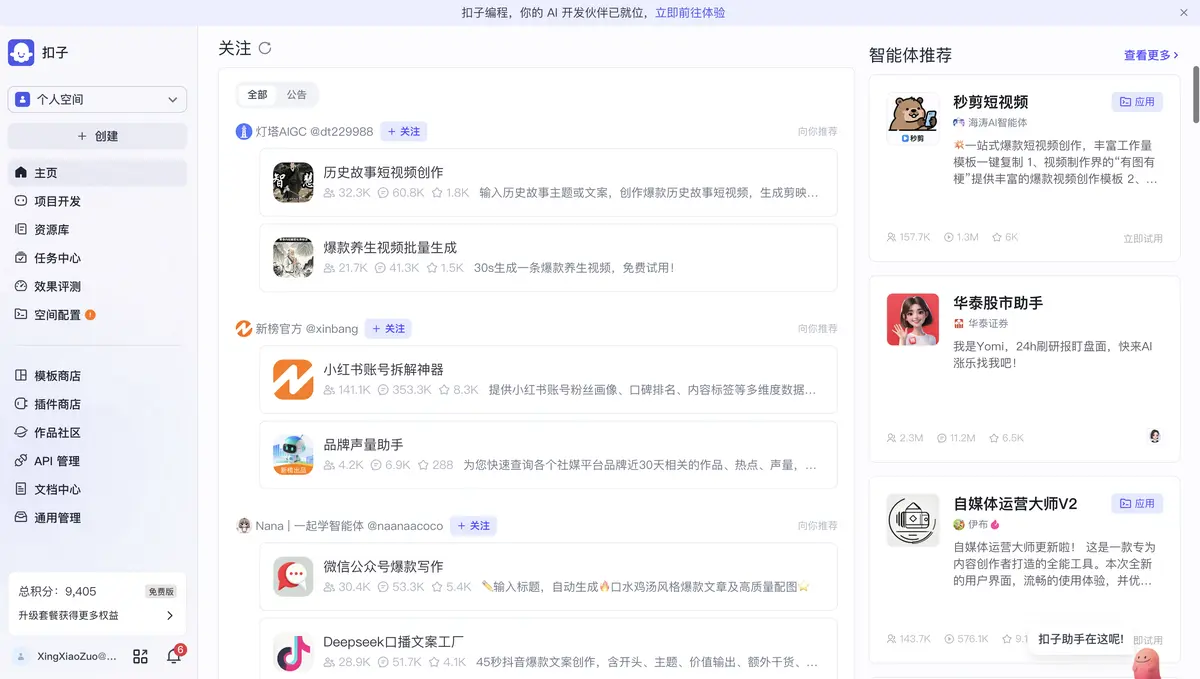Select the 全部 tab
This screenshot has height=679, width=1200.
[x=257, y=95]
